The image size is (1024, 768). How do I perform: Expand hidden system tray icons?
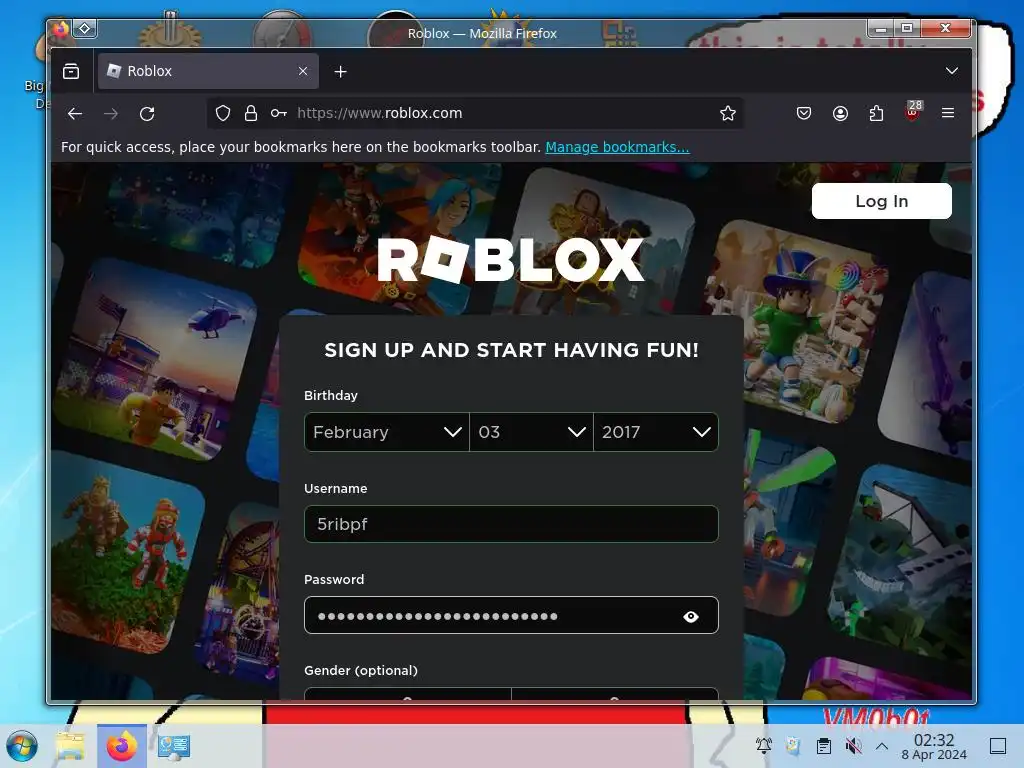(882, 745)
